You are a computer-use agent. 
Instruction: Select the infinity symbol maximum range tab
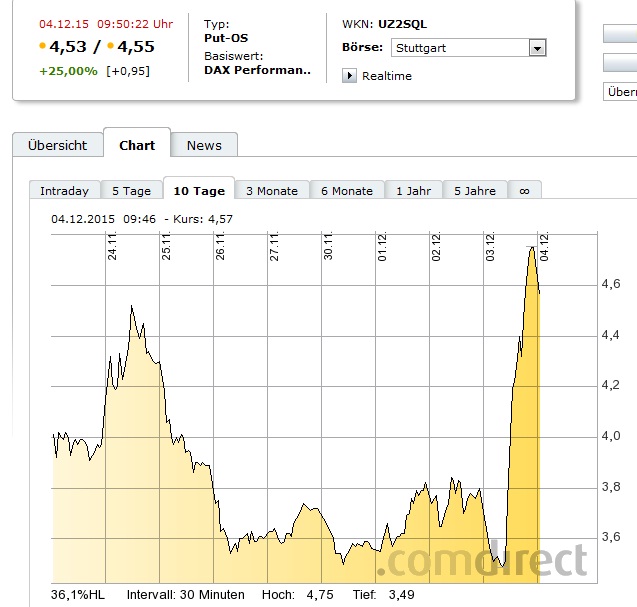pos(524,191)
